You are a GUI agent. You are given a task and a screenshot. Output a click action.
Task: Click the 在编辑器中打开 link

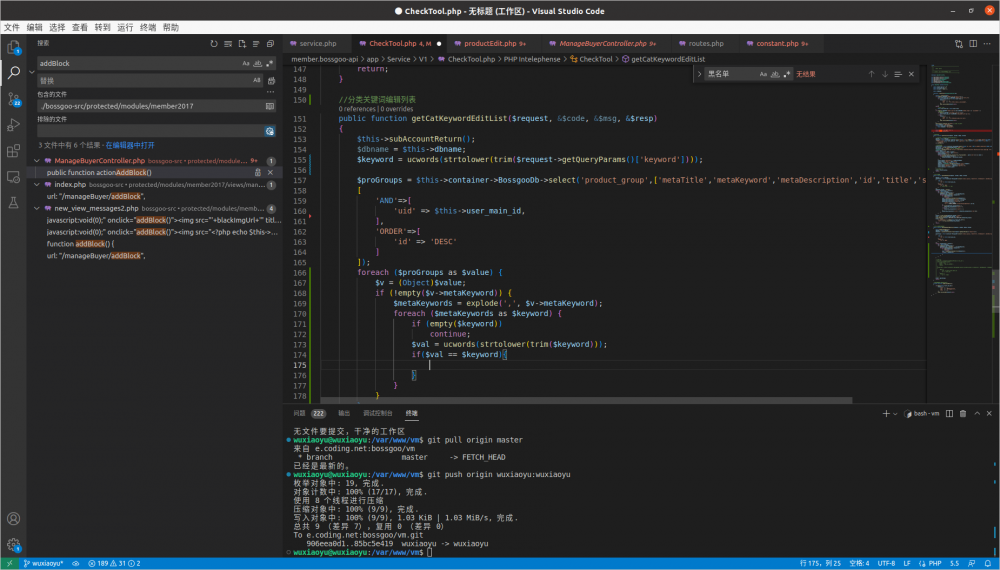(130, 145)
